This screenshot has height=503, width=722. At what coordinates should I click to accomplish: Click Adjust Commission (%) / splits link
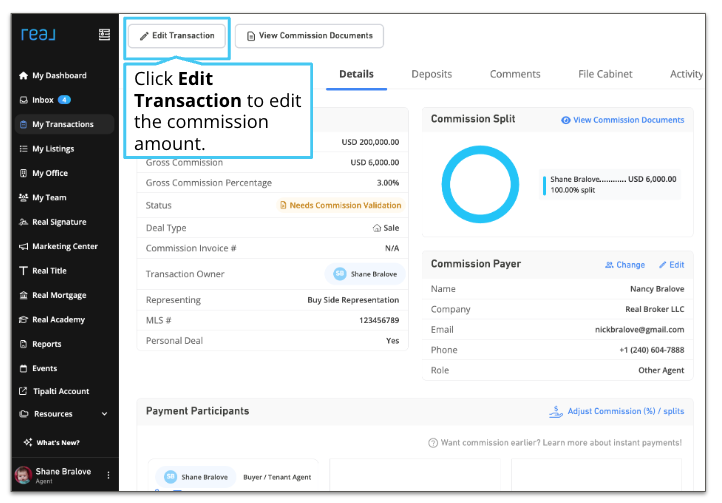tap(617, 411)
